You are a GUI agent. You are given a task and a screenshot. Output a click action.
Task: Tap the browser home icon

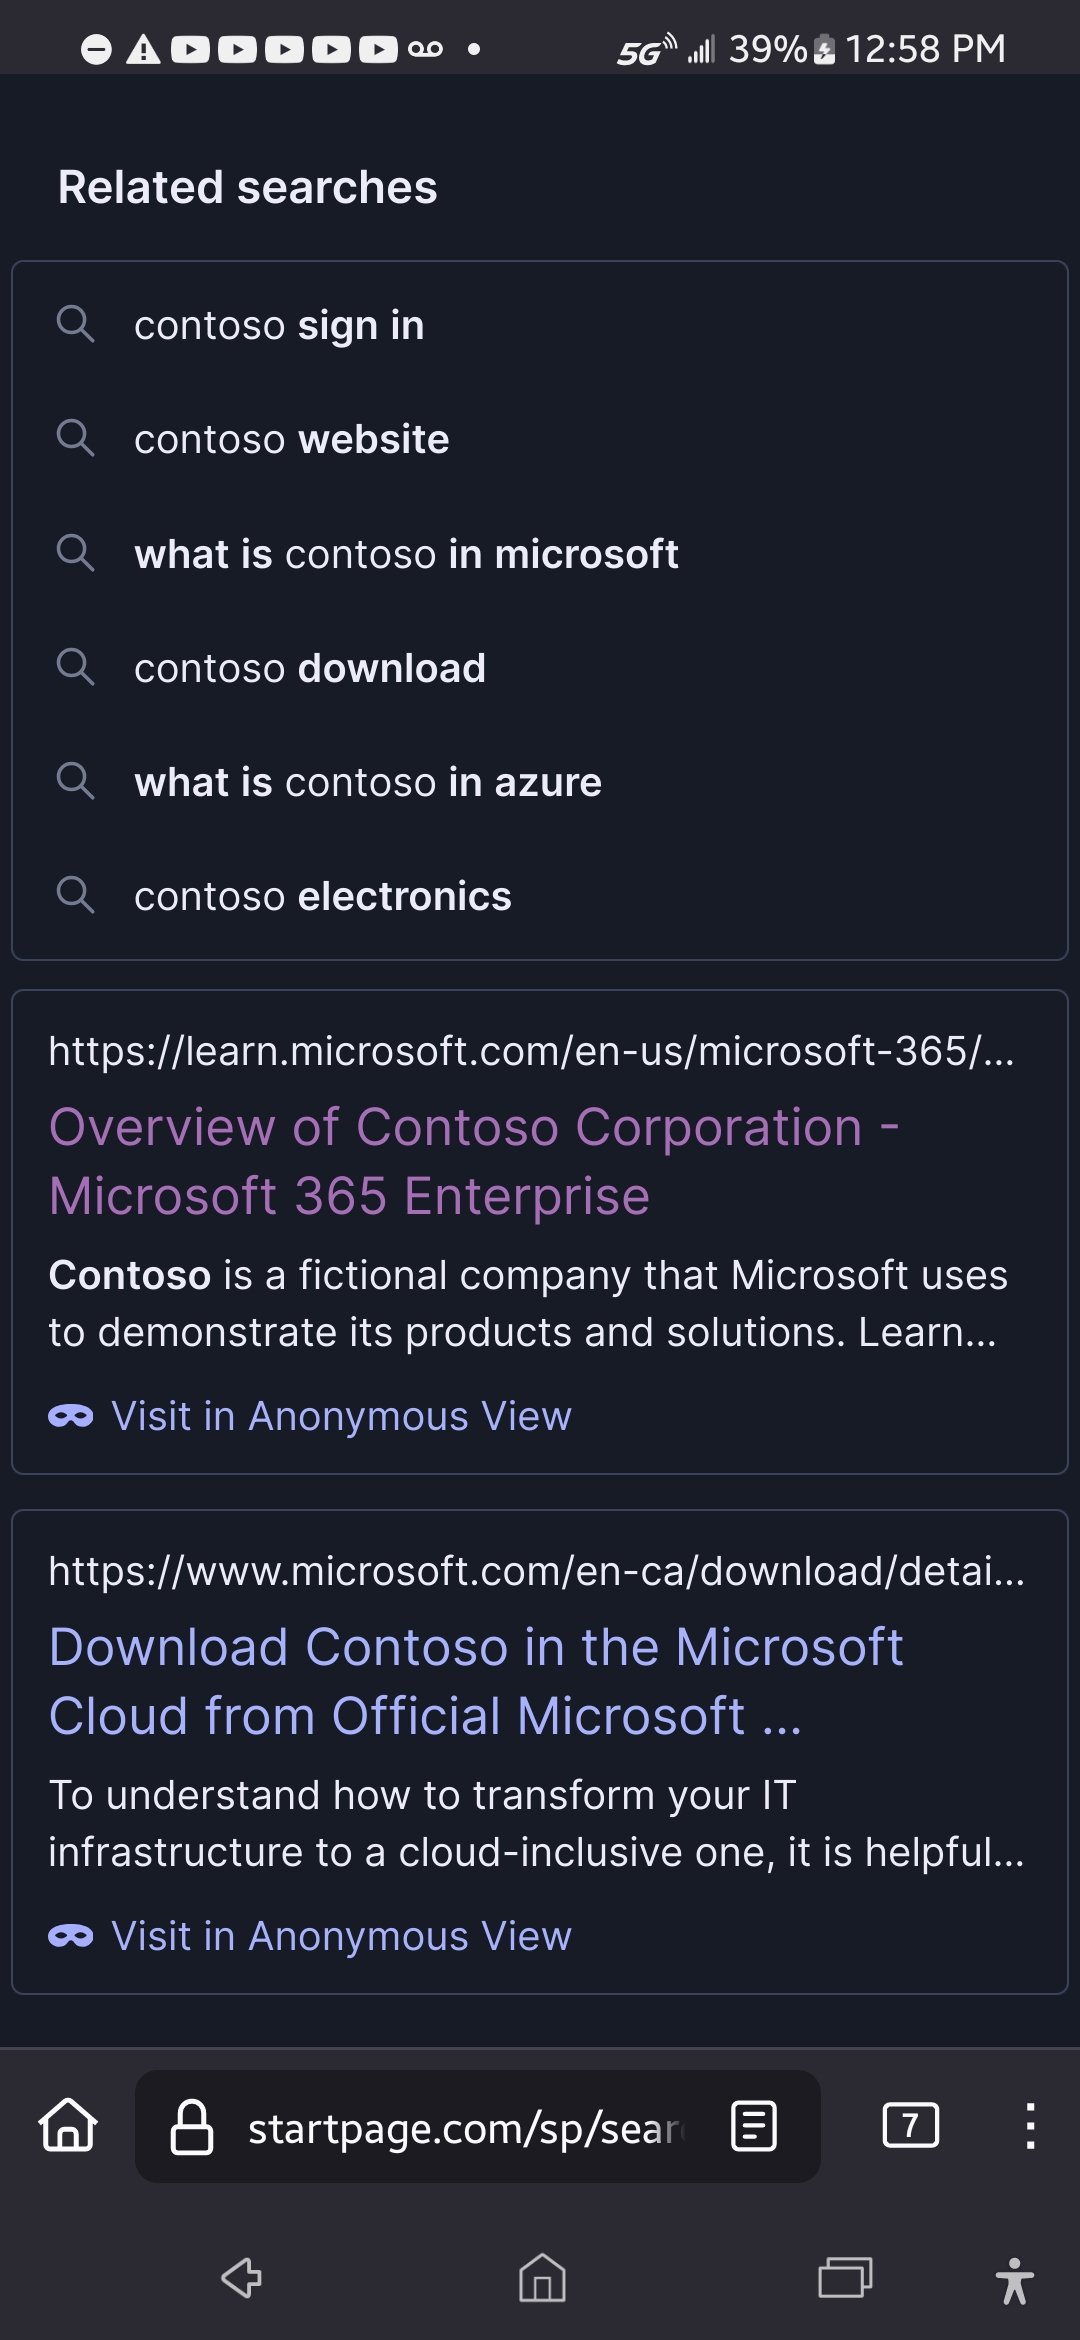pyautogui.click(x=68, y=2125)
